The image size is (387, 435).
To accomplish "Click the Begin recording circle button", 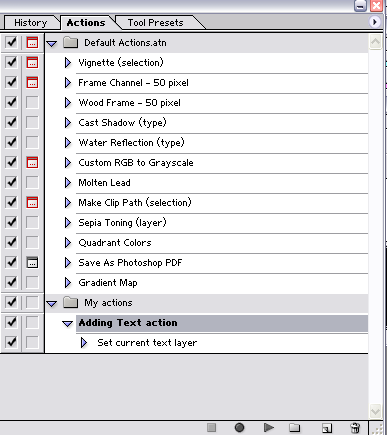I will 239,427.
